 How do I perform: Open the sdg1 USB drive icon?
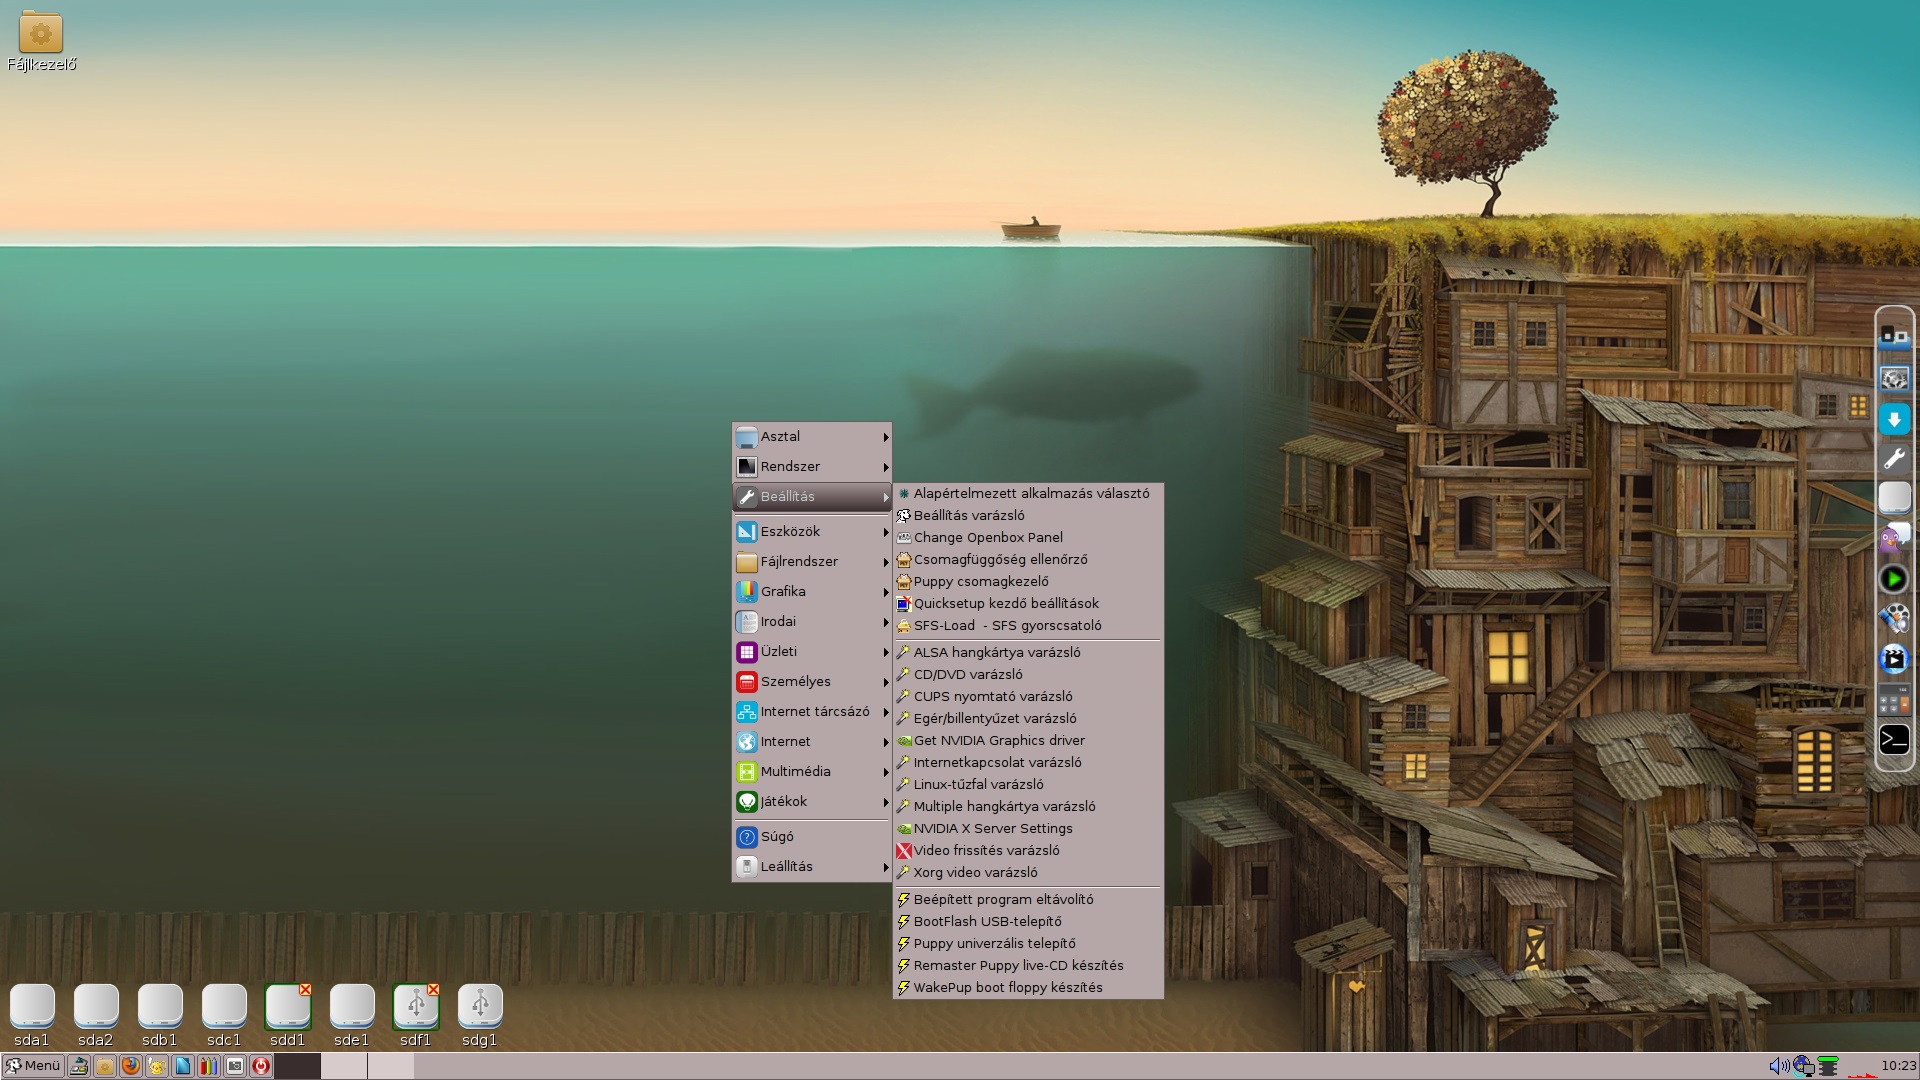click(x=480, y=1015)
